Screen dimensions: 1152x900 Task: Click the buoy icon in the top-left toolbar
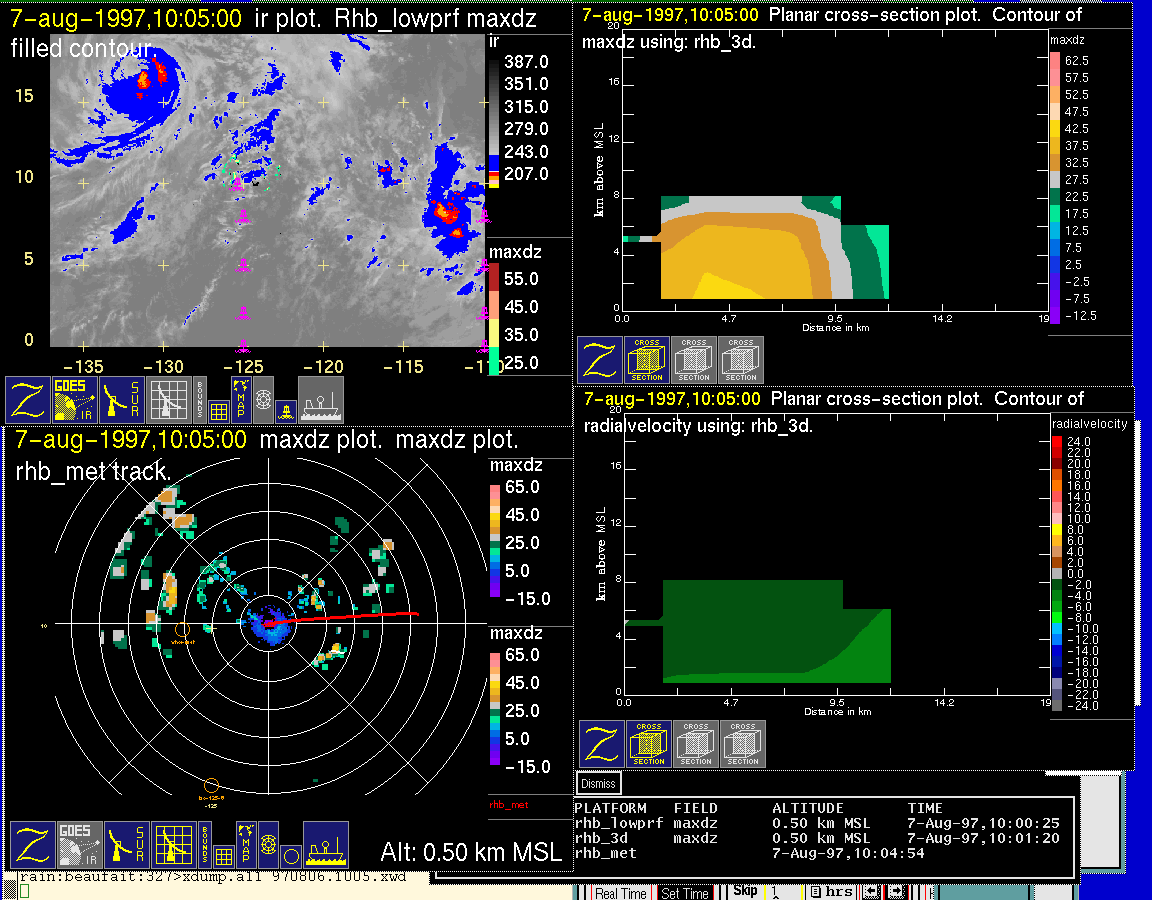coord(284,409)
